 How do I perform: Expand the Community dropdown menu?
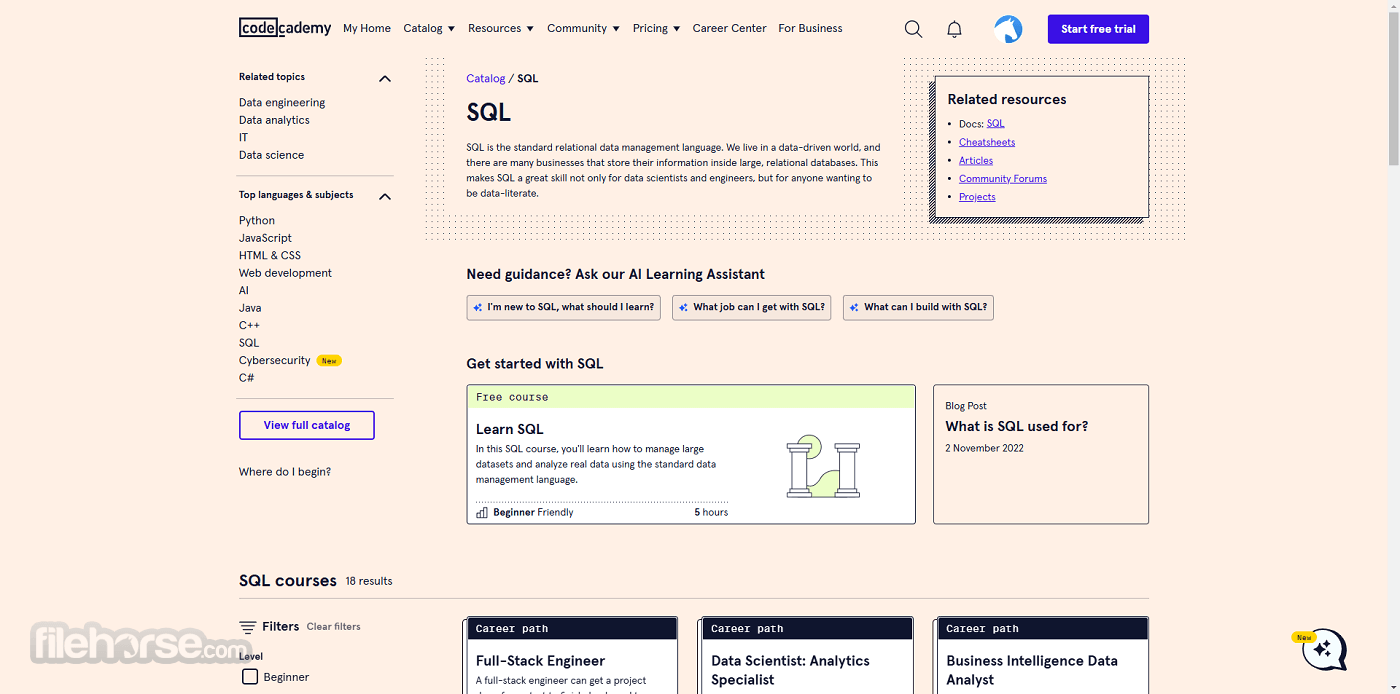[x=583, y=28]
